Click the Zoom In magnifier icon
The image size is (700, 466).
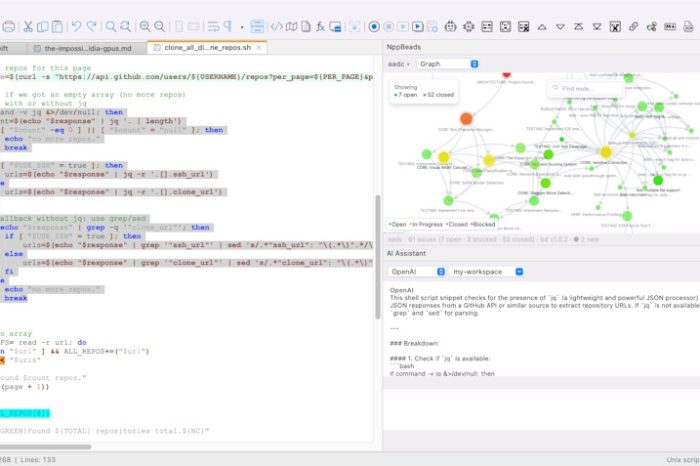[x=145, y=26]
